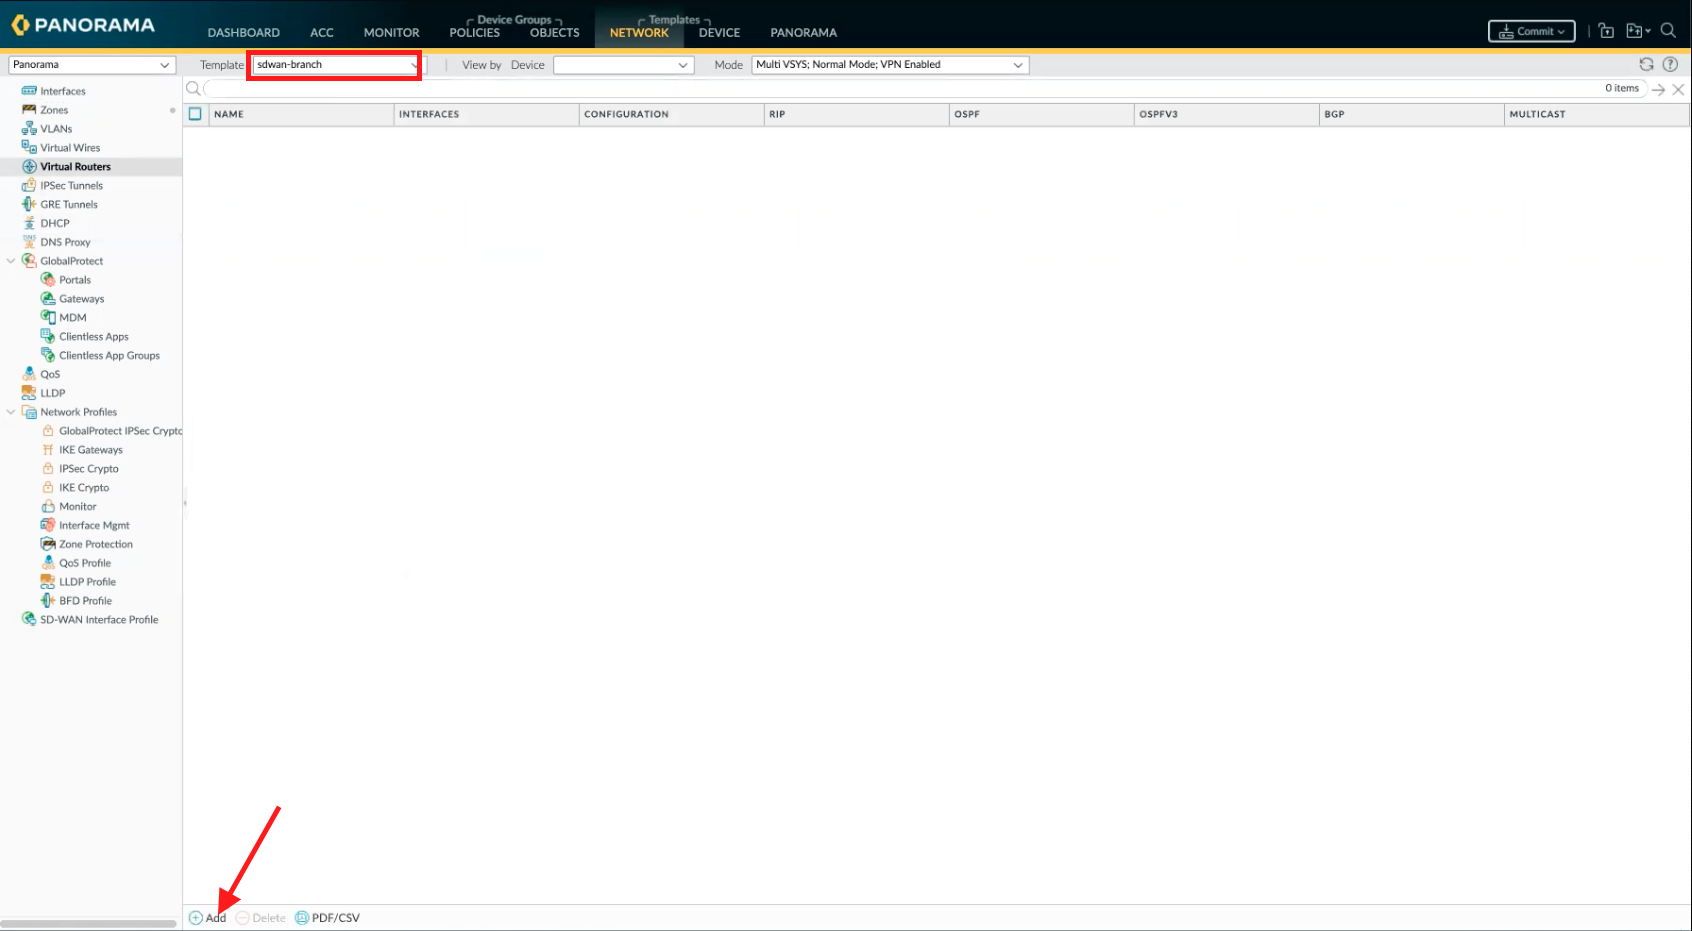Export the table with PDF/CSV

[x=327, y=918]
